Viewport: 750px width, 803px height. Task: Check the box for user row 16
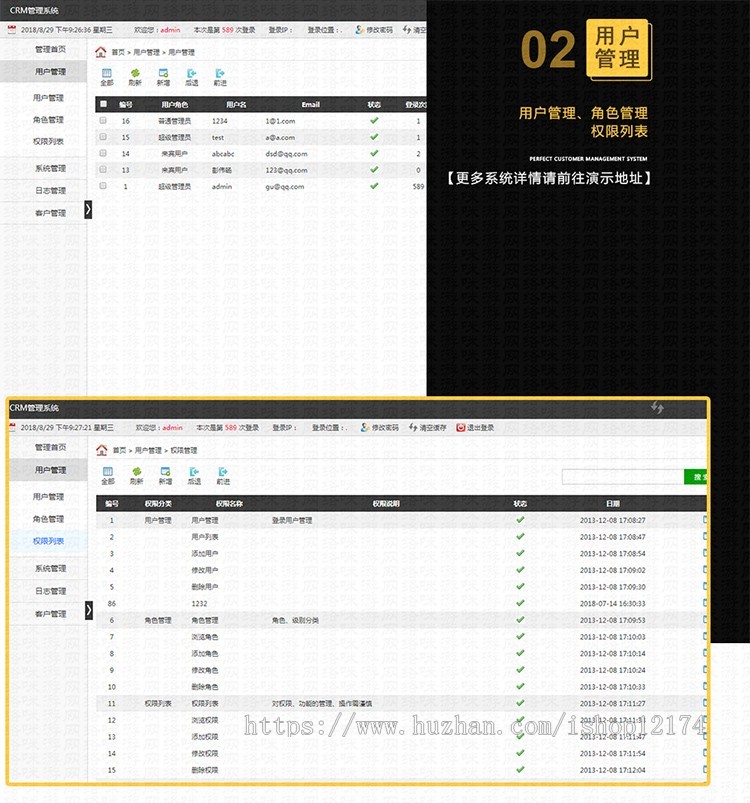[x=103, y=120]
